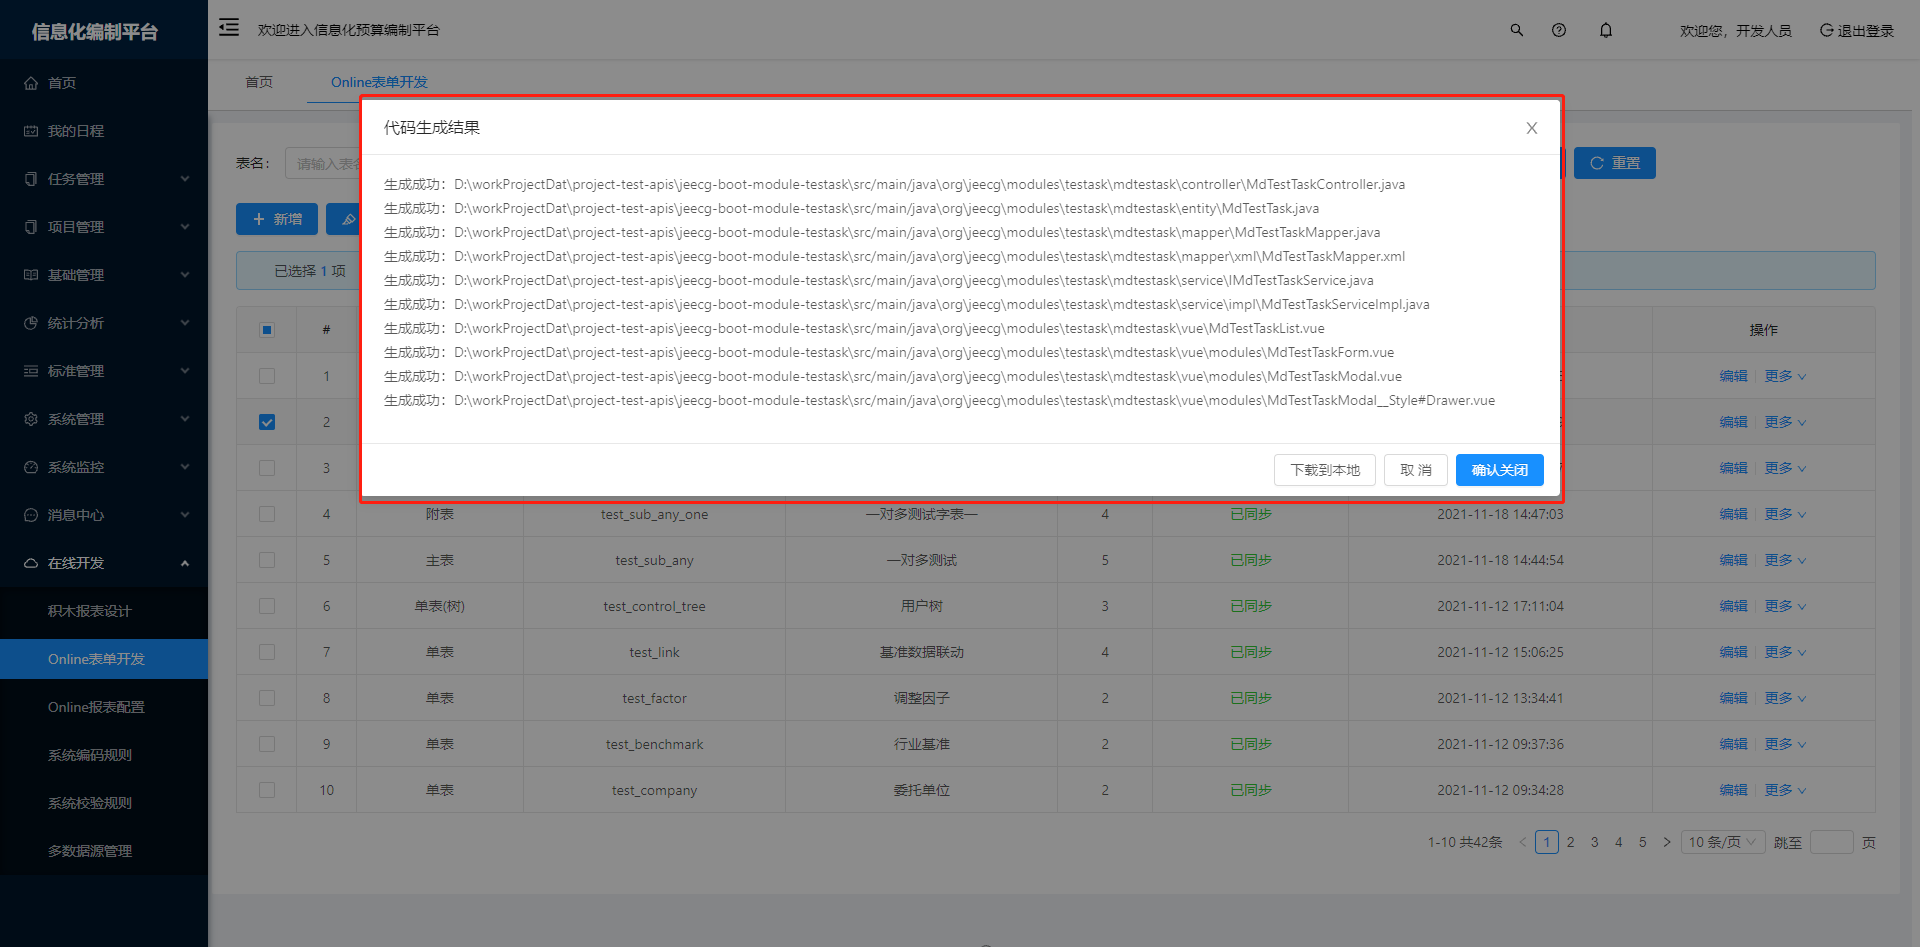The height and width of the screenshot is (947, 1920).
Task: Click the reload icon on the 重置 button
Action: [1597, 163]
